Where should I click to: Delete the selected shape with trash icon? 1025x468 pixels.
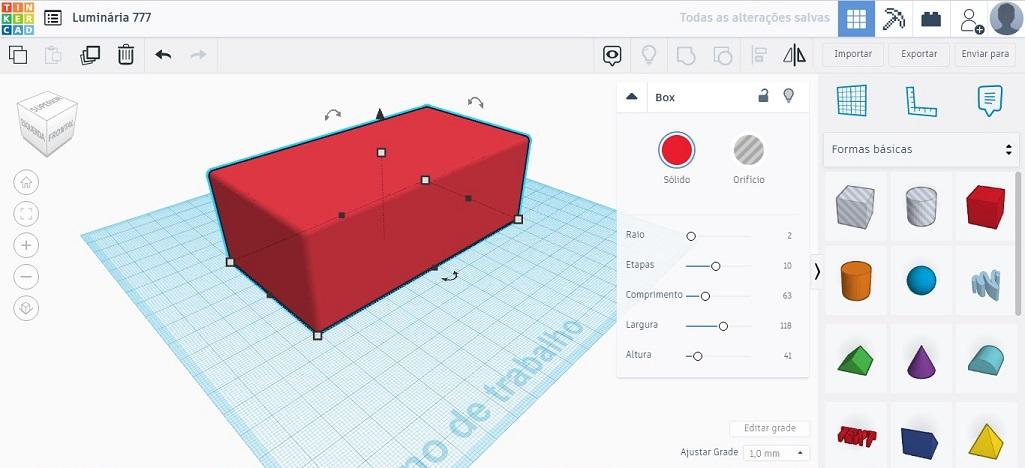[x=126, y=55]
